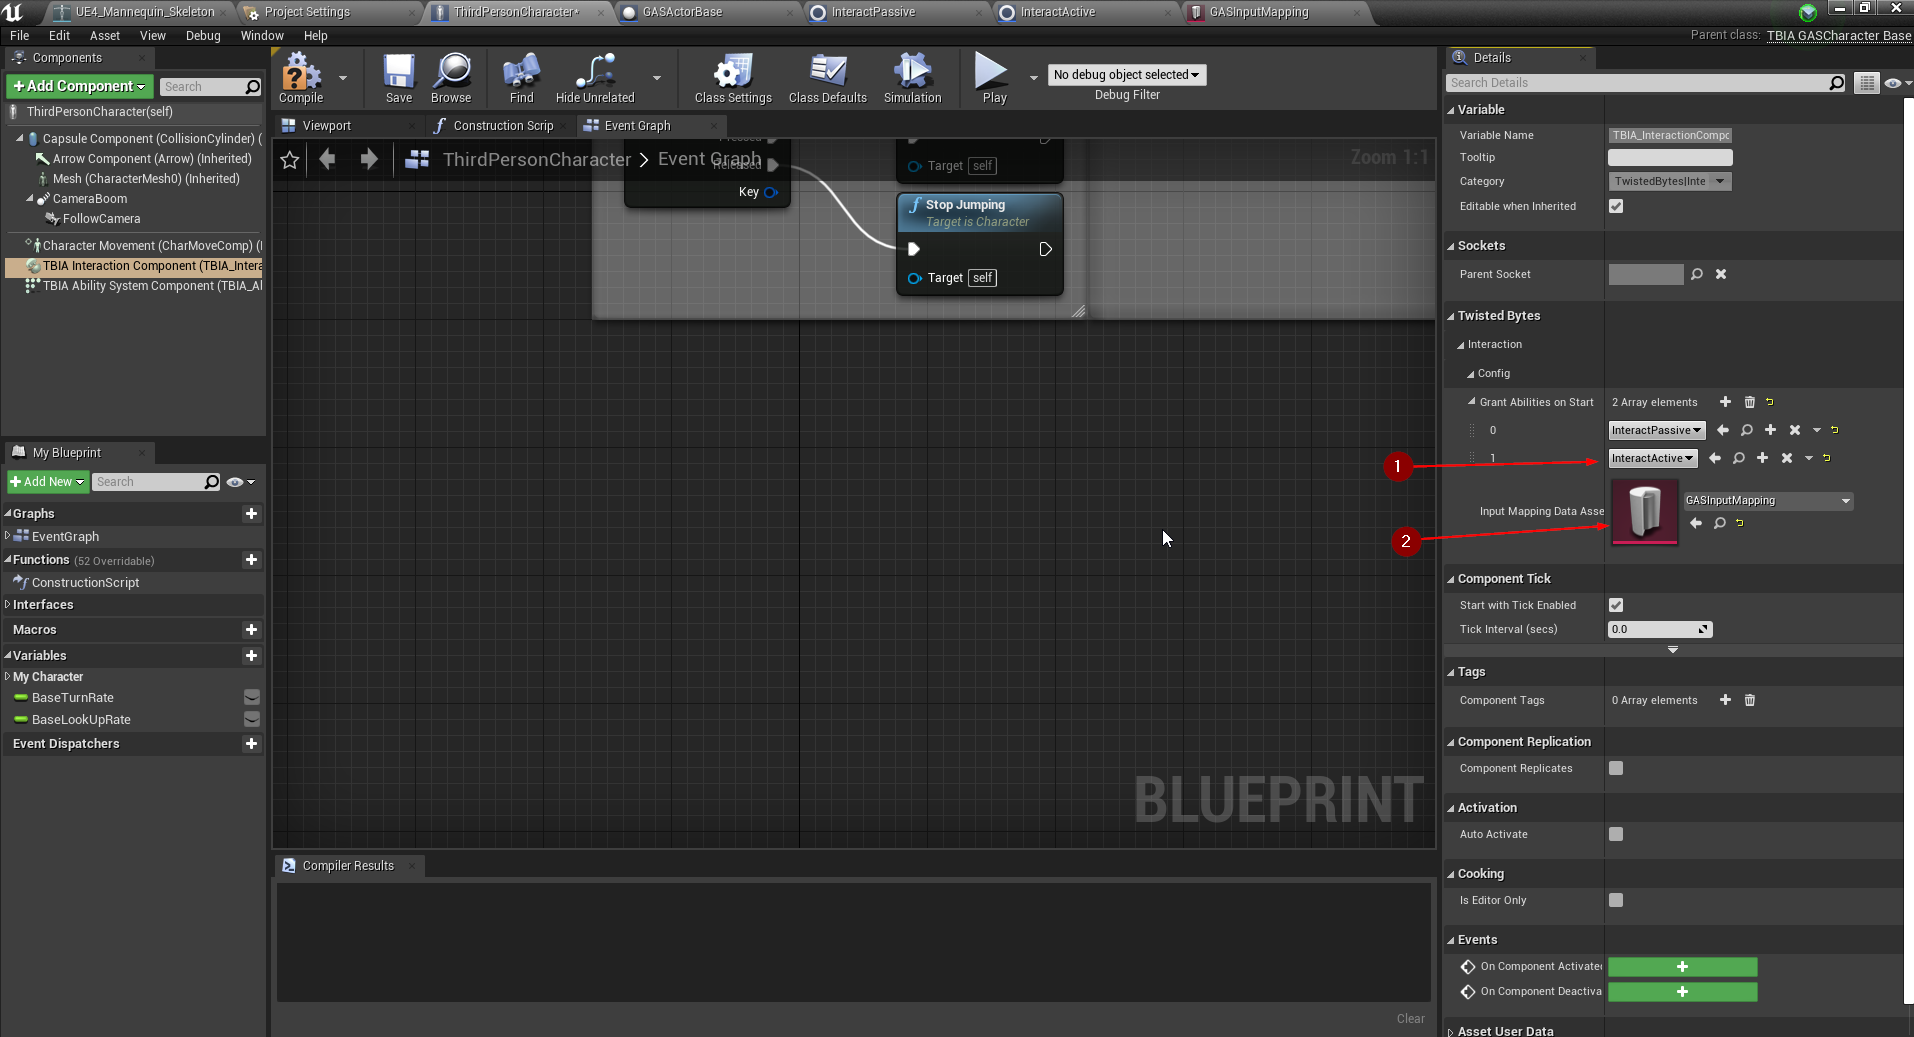Add element to Component Tags array
1914x1037 pixels.
coord(1725,700)
